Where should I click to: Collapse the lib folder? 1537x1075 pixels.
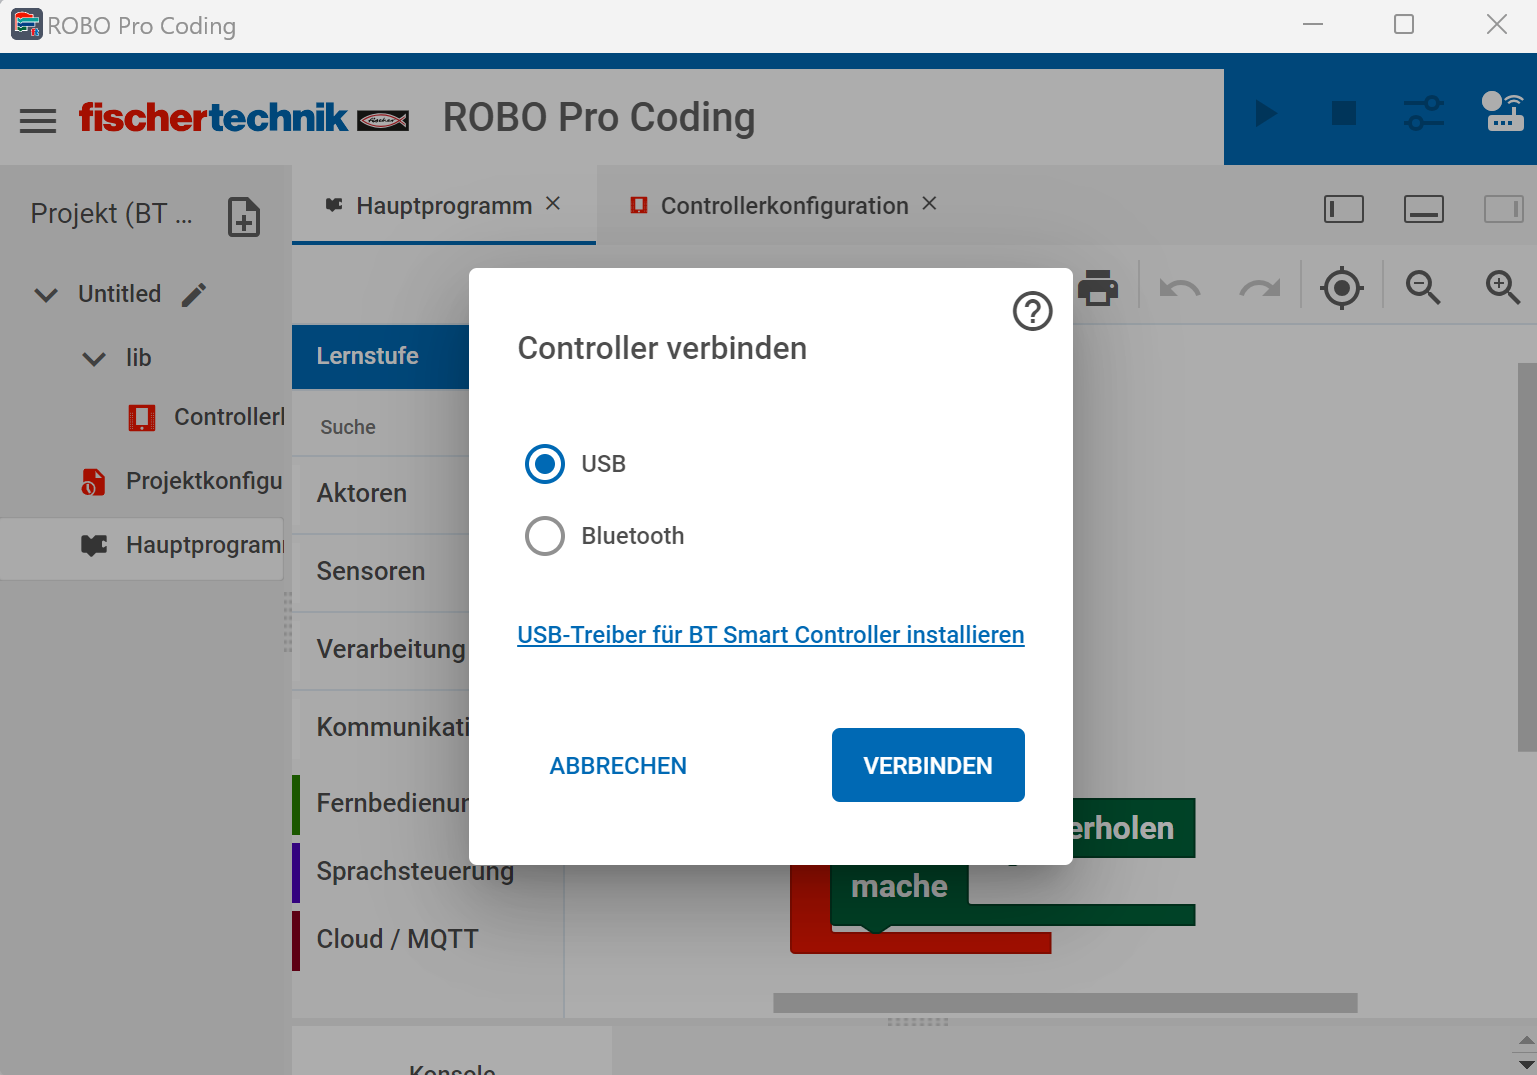94,358
